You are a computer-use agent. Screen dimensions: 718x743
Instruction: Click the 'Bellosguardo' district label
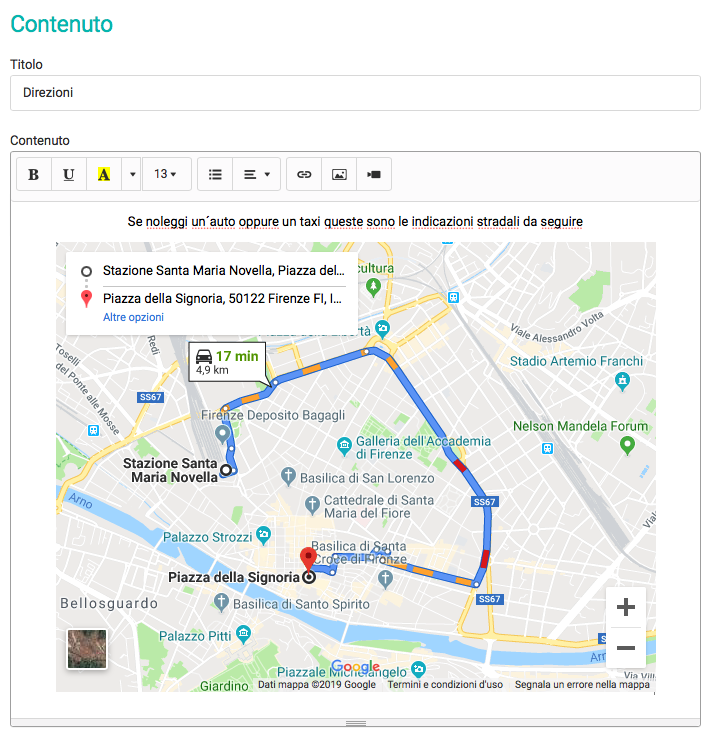pyautogui.click(x=109, y=603)
